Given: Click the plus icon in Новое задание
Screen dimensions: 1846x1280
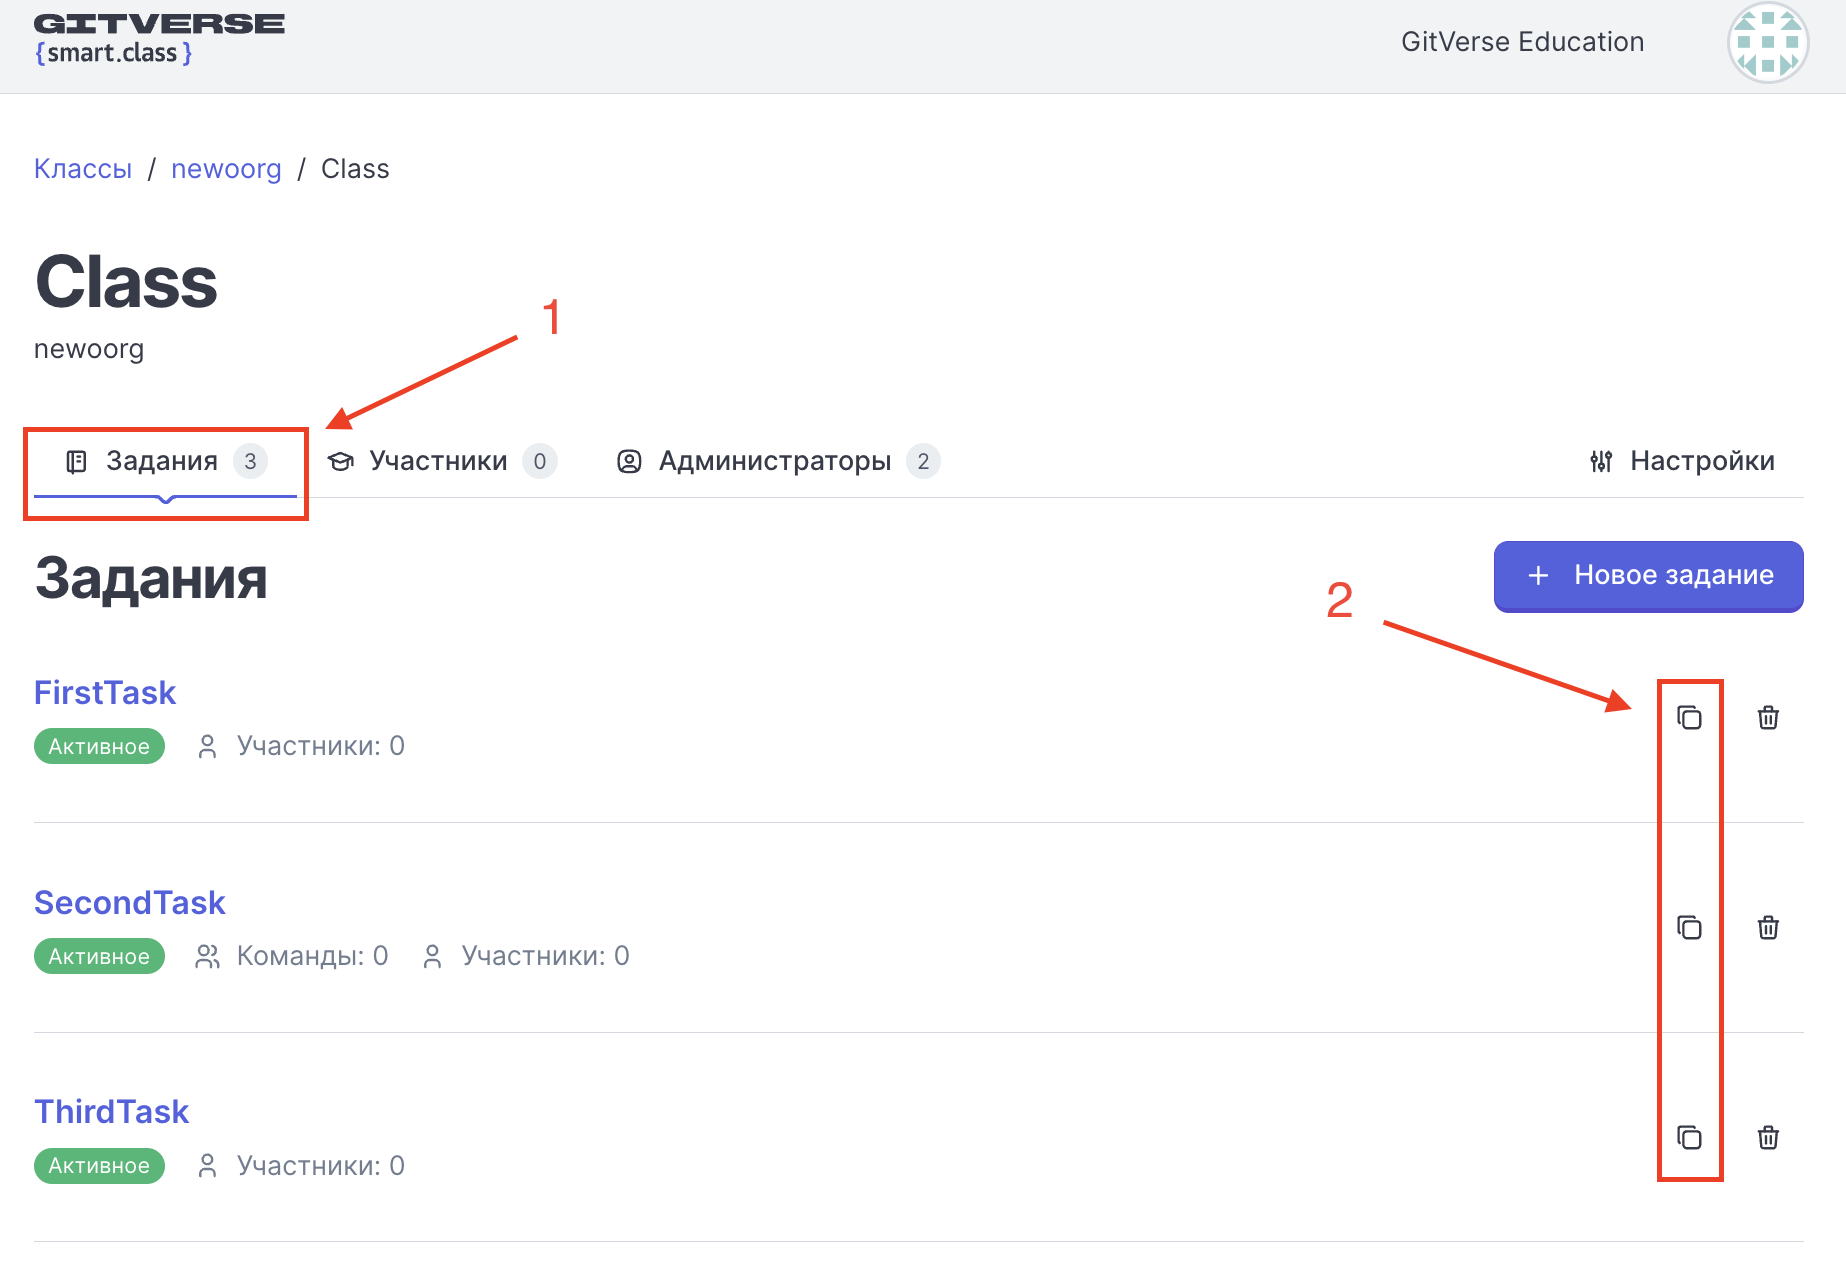Looking at the screenshot, I should [x=1538, y=575].
